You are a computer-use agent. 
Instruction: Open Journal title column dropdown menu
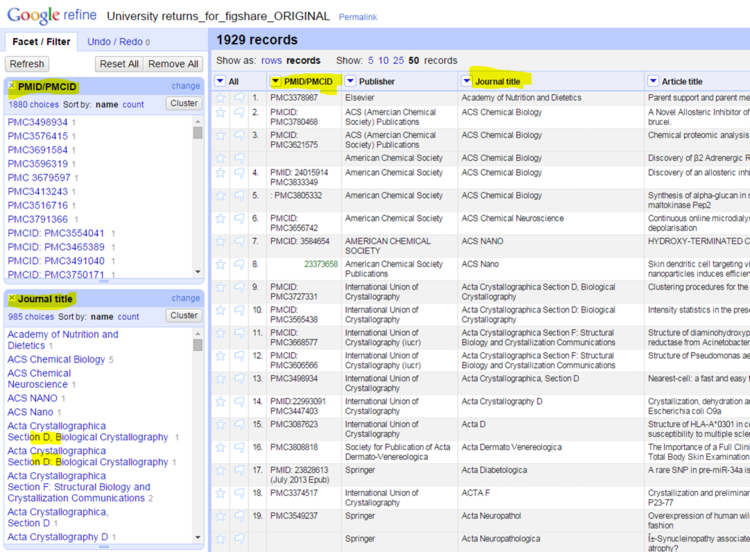click(x=467, y=81)
